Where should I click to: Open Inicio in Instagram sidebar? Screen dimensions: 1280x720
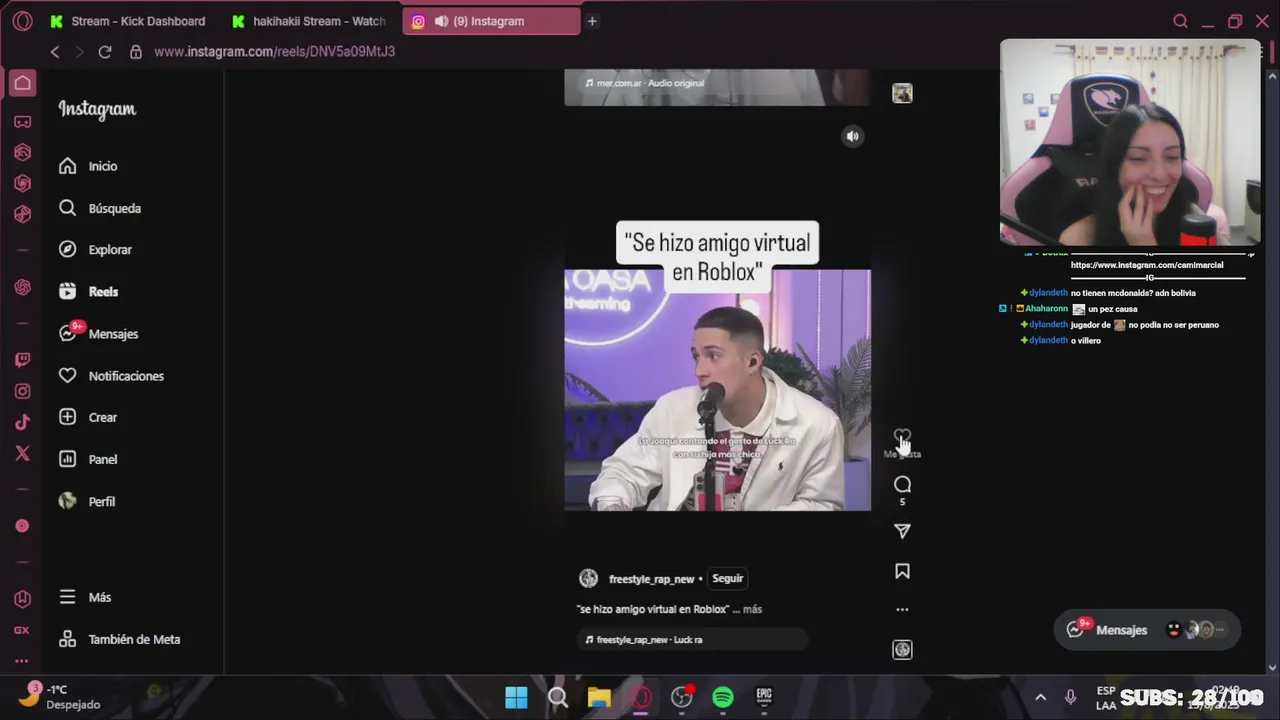coord(88,166)
